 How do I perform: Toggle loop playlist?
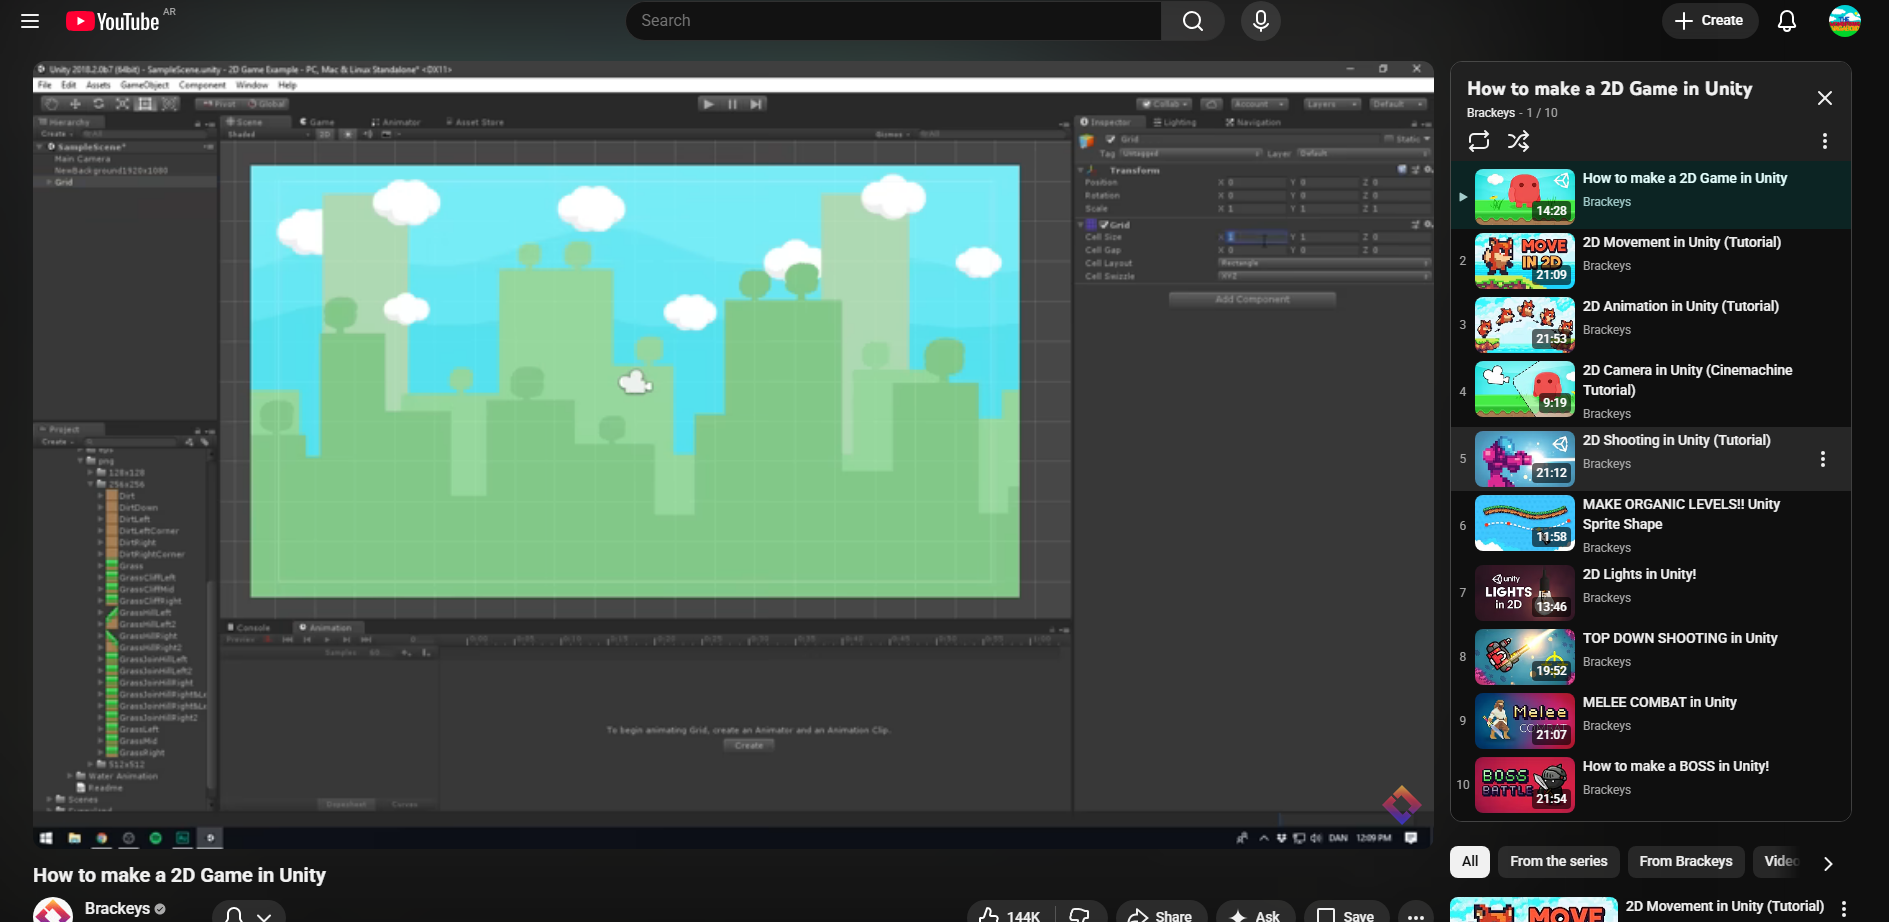coord(1479,141)
